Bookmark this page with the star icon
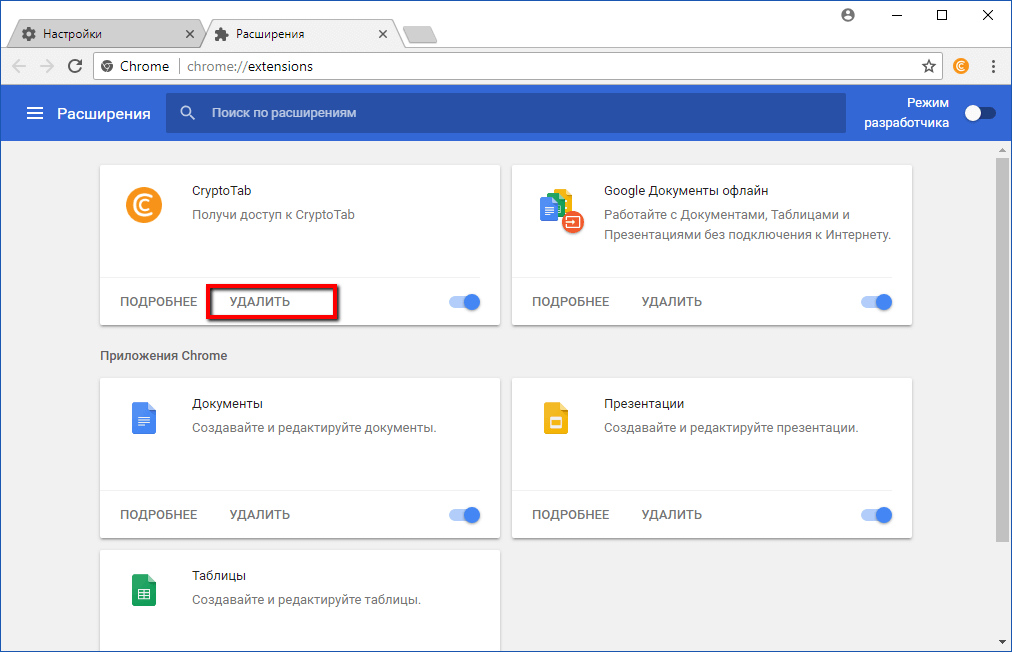 coord(929,66)
